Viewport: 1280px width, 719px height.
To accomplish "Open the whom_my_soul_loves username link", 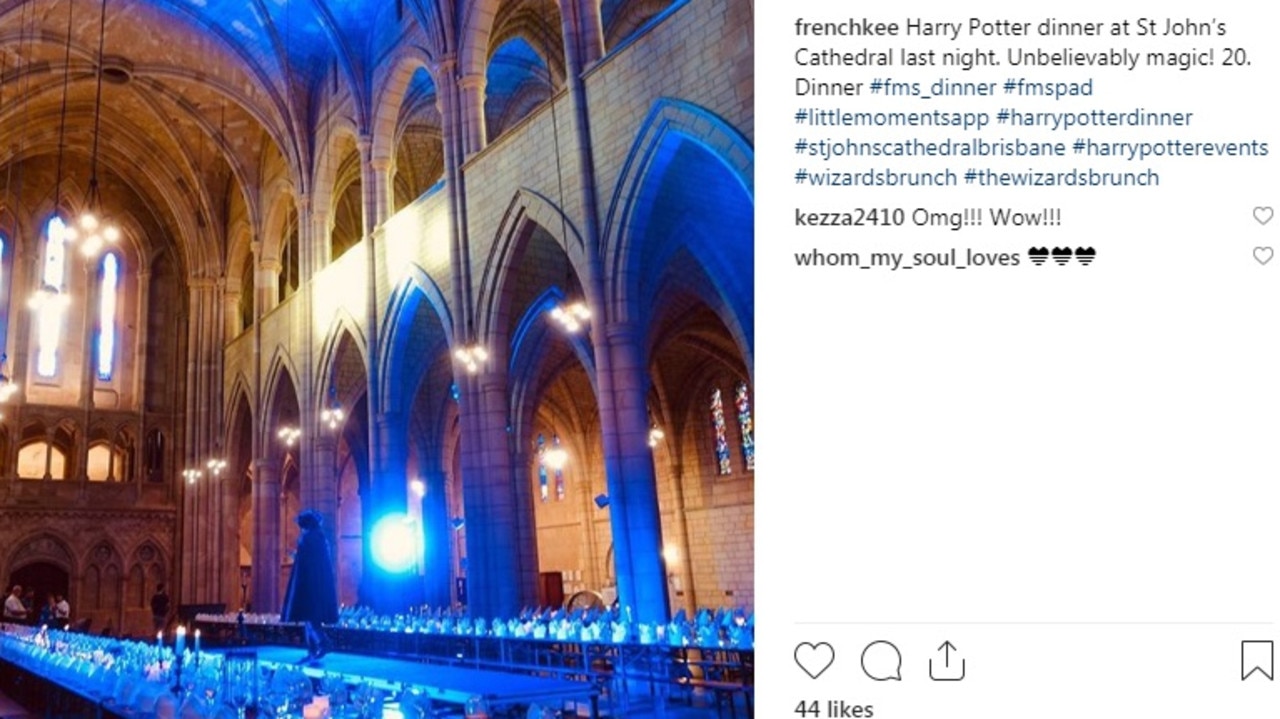I will point(907,257).
